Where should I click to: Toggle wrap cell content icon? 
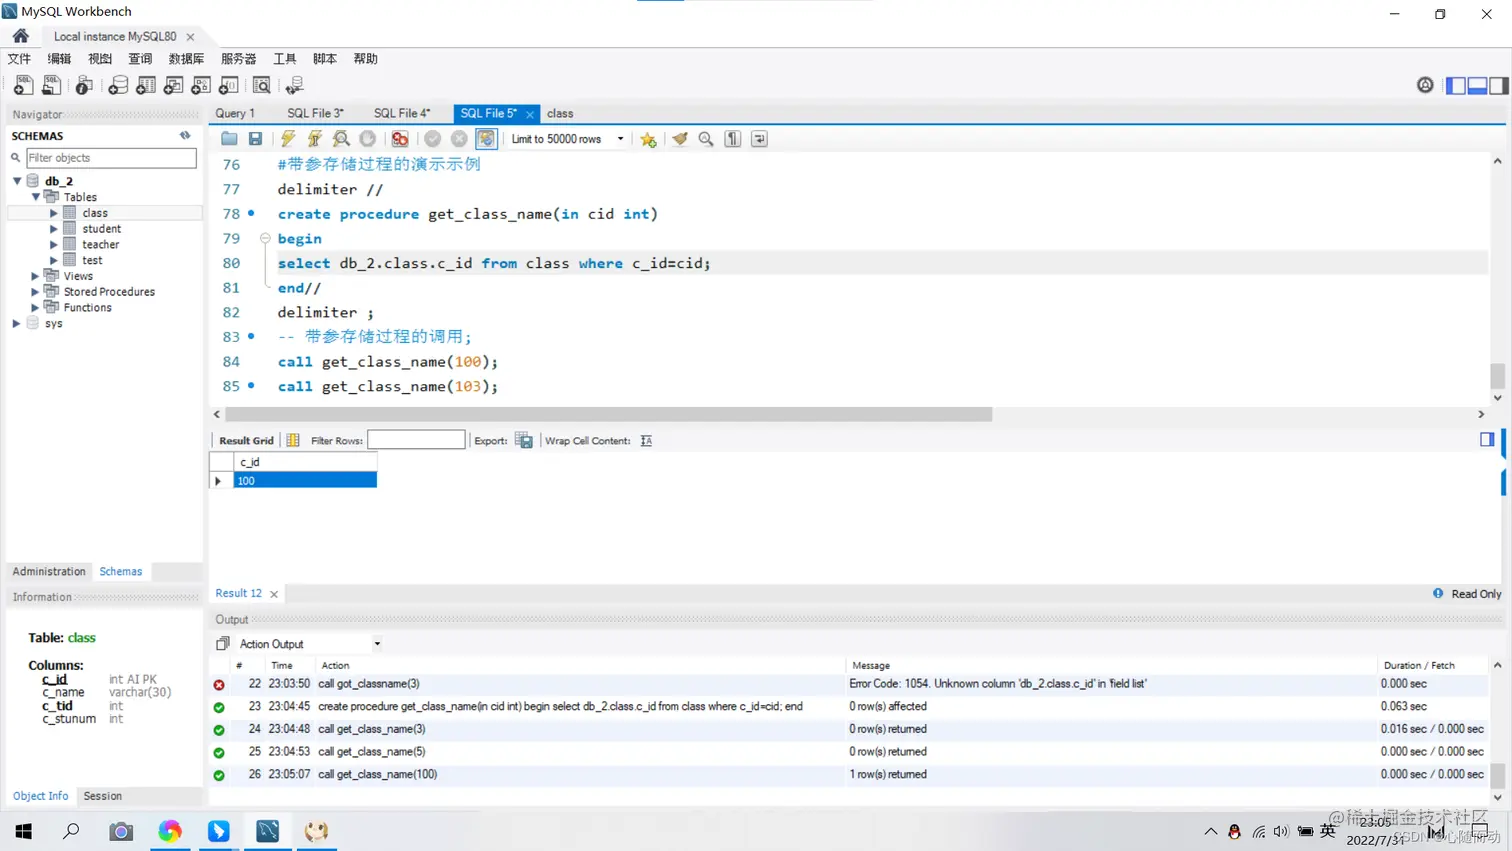click(646, 440)
